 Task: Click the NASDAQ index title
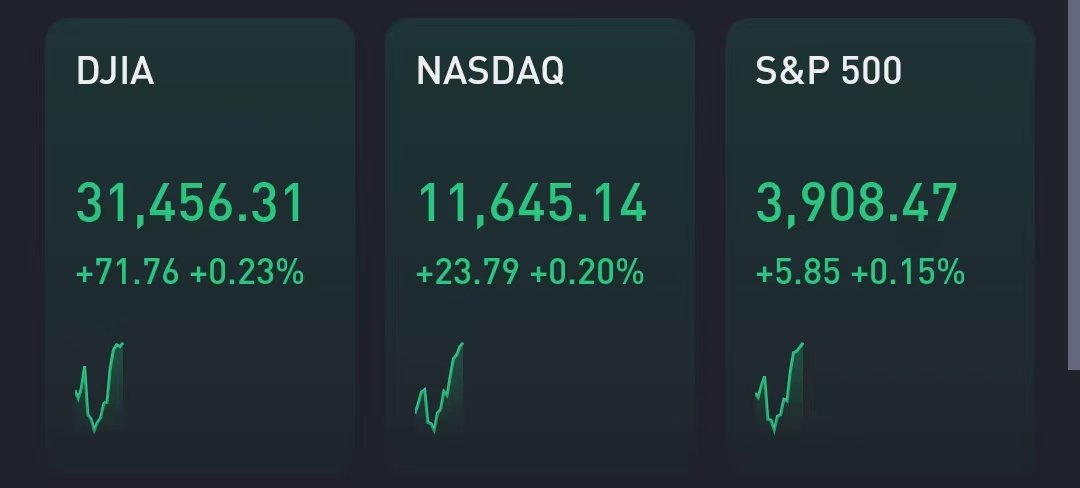[490, 72]
